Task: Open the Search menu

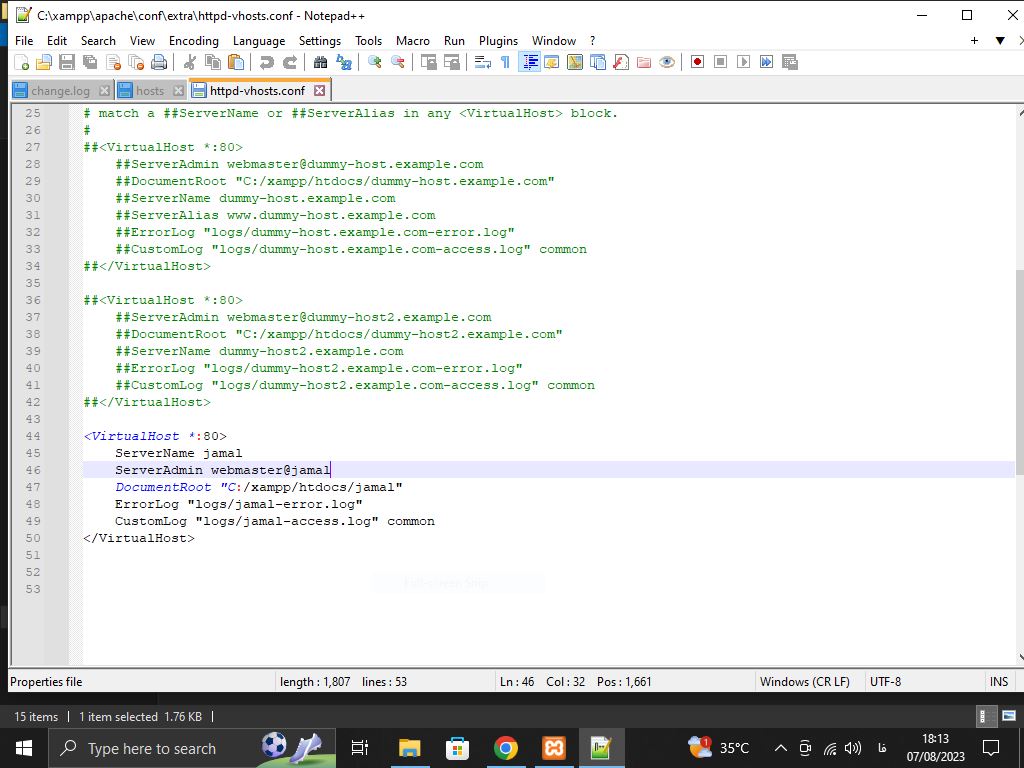Action: (98, 40)
